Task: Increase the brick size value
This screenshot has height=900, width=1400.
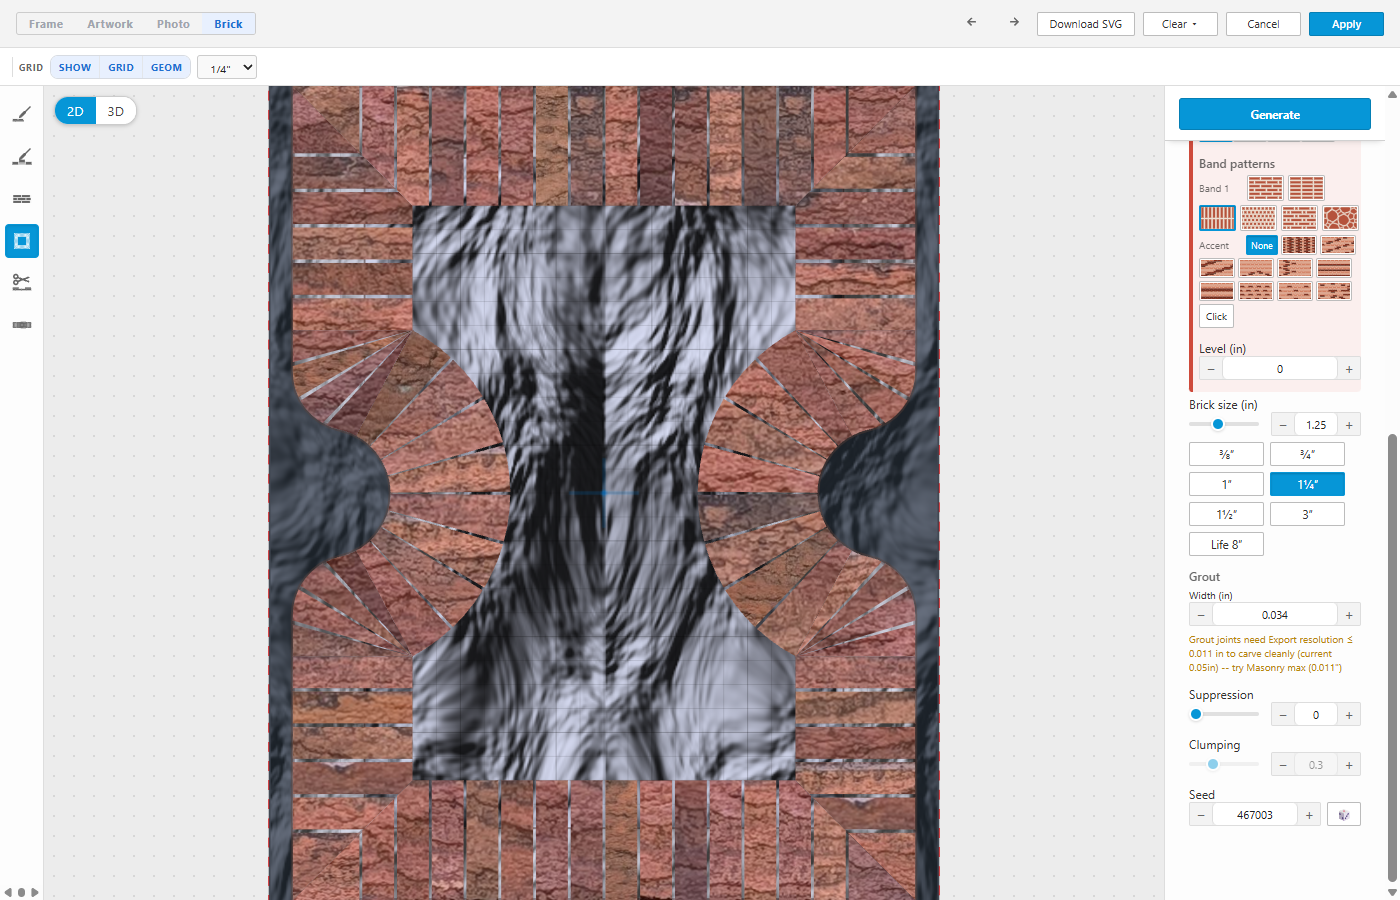Action: [1349, 425]
